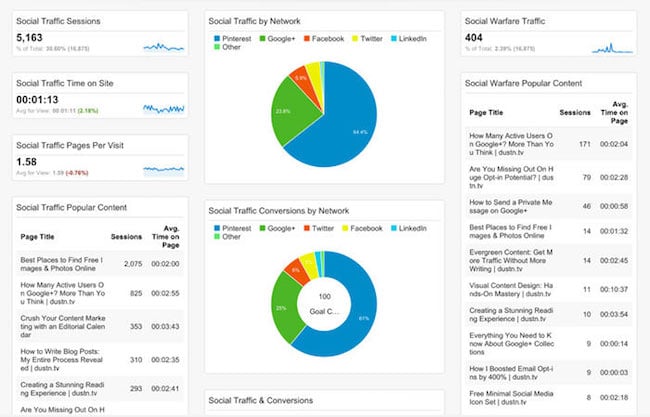This screenshot has width=650, height=417.
Task: Click the Twitter yellow legend swatch in Social Traffic by Network
Action: tap(355, 39)
